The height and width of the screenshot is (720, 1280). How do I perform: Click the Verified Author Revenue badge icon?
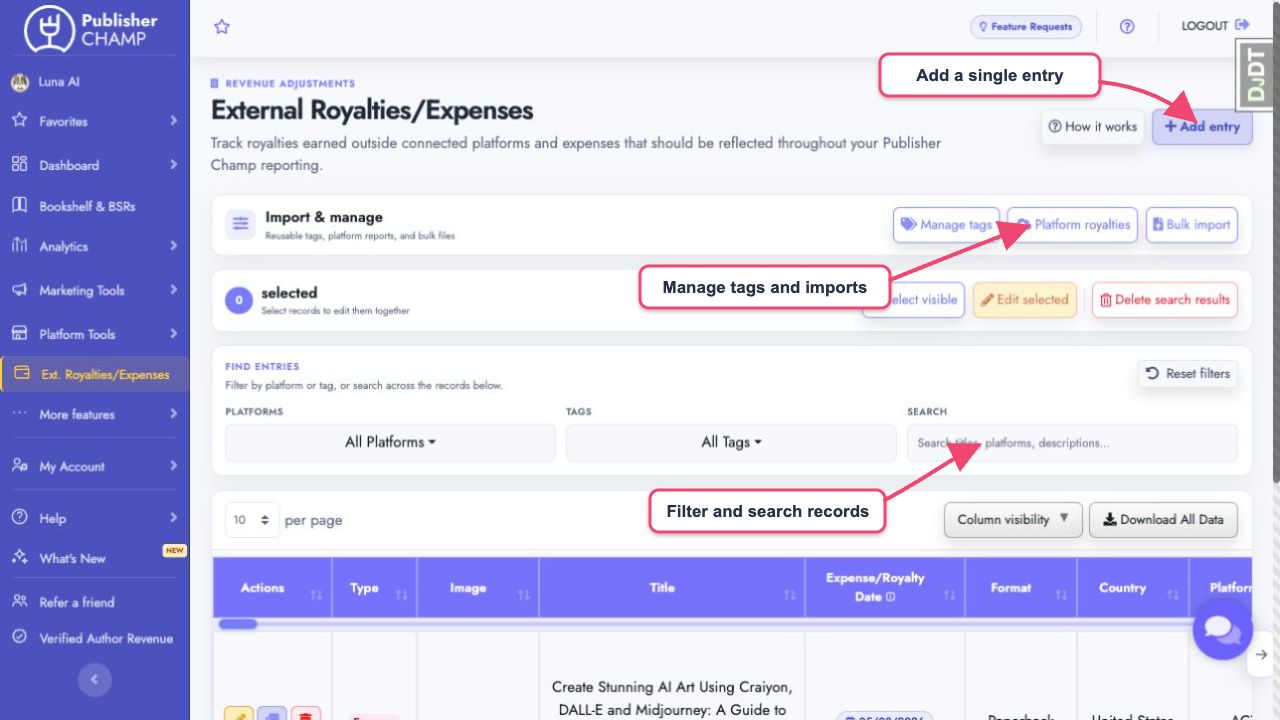[x=19, y=637]
